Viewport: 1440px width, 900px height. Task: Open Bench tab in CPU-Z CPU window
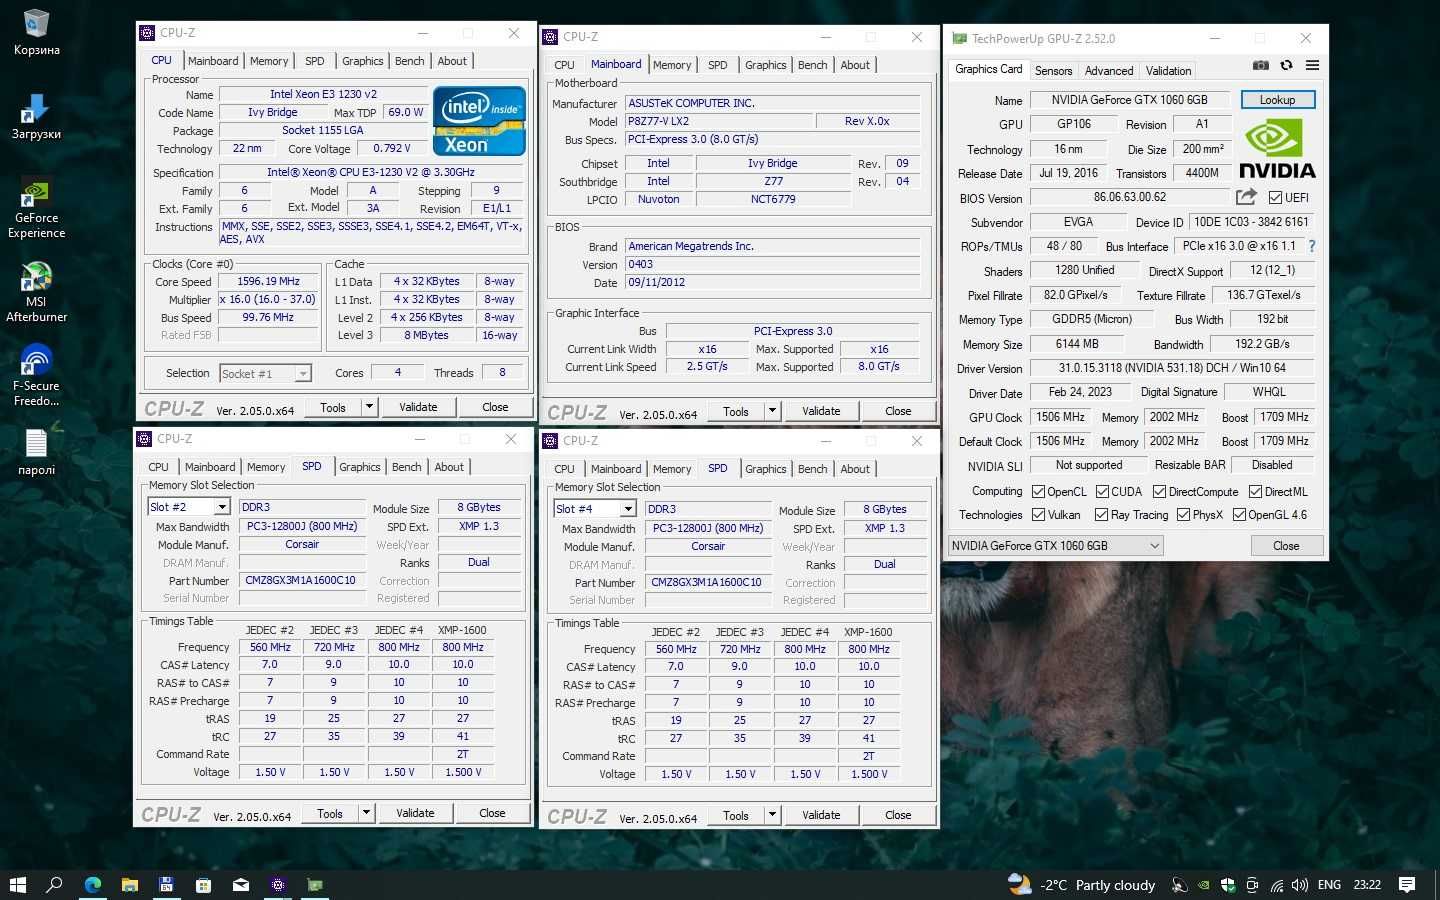pos(409,61)
